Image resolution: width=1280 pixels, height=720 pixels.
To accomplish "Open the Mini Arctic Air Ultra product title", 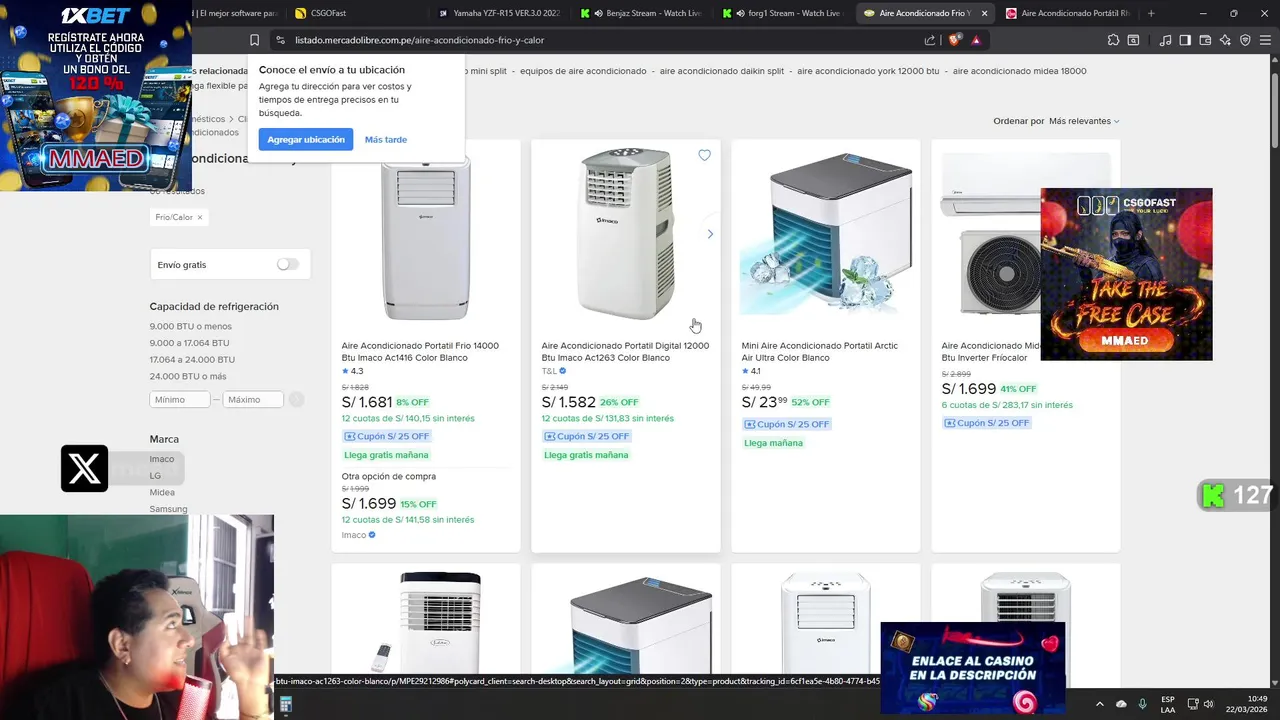I will point(820,352).
